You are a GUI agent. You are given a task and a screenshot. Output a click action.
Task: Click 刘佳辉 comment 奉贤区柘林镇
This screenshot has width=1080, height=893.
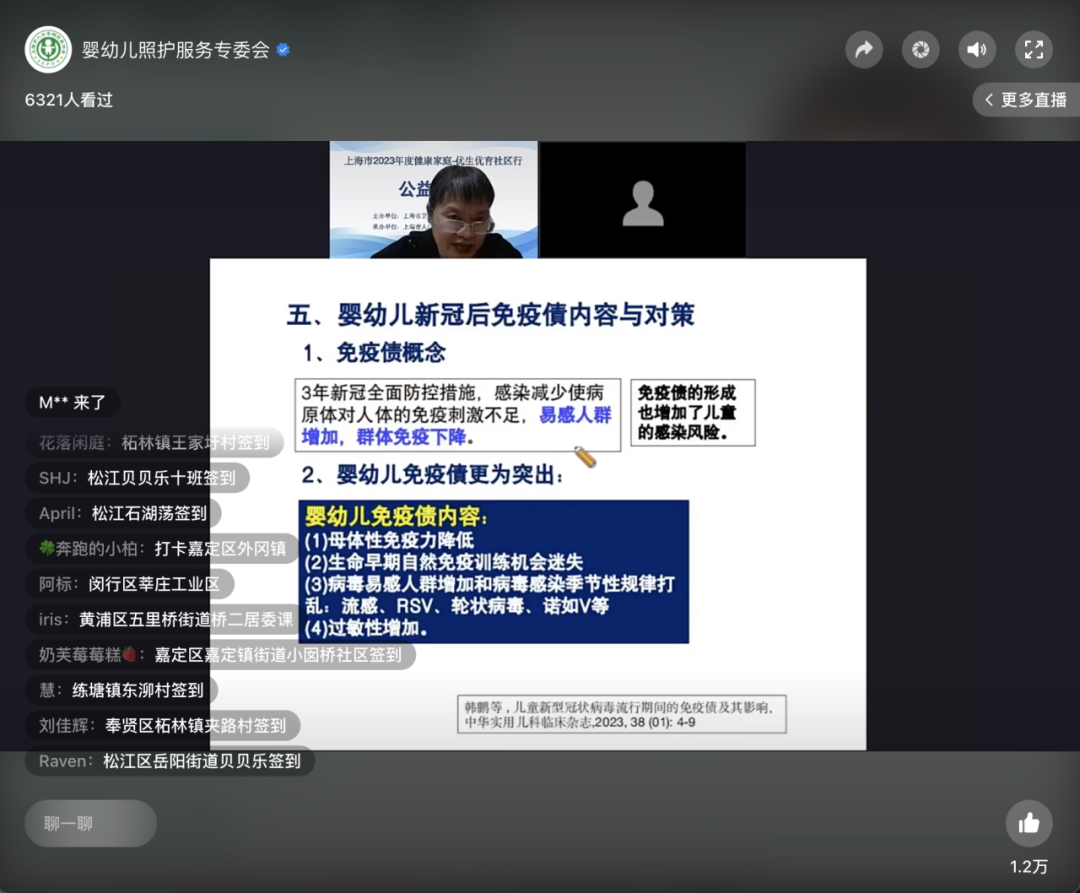click(163, 726)
